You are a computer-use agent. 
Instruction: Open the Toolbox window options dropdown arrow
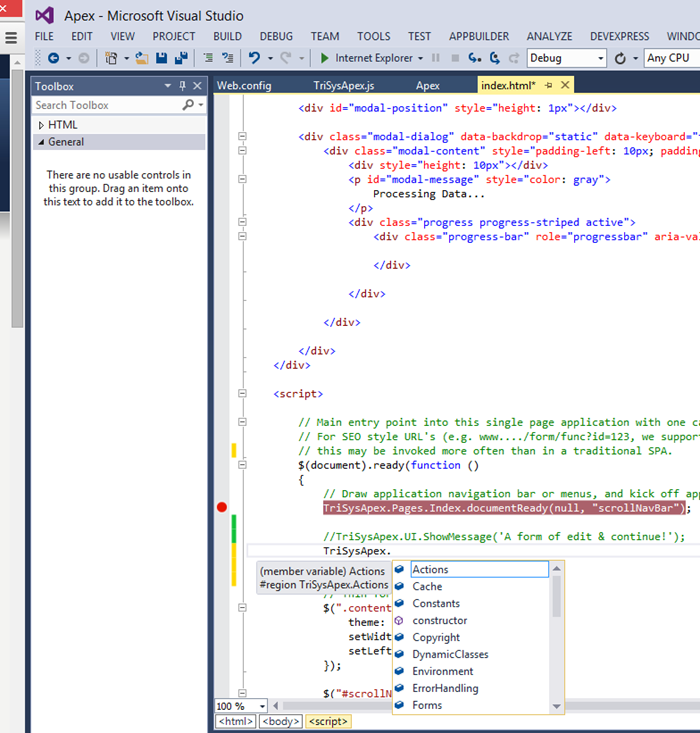tap(167, 86)
